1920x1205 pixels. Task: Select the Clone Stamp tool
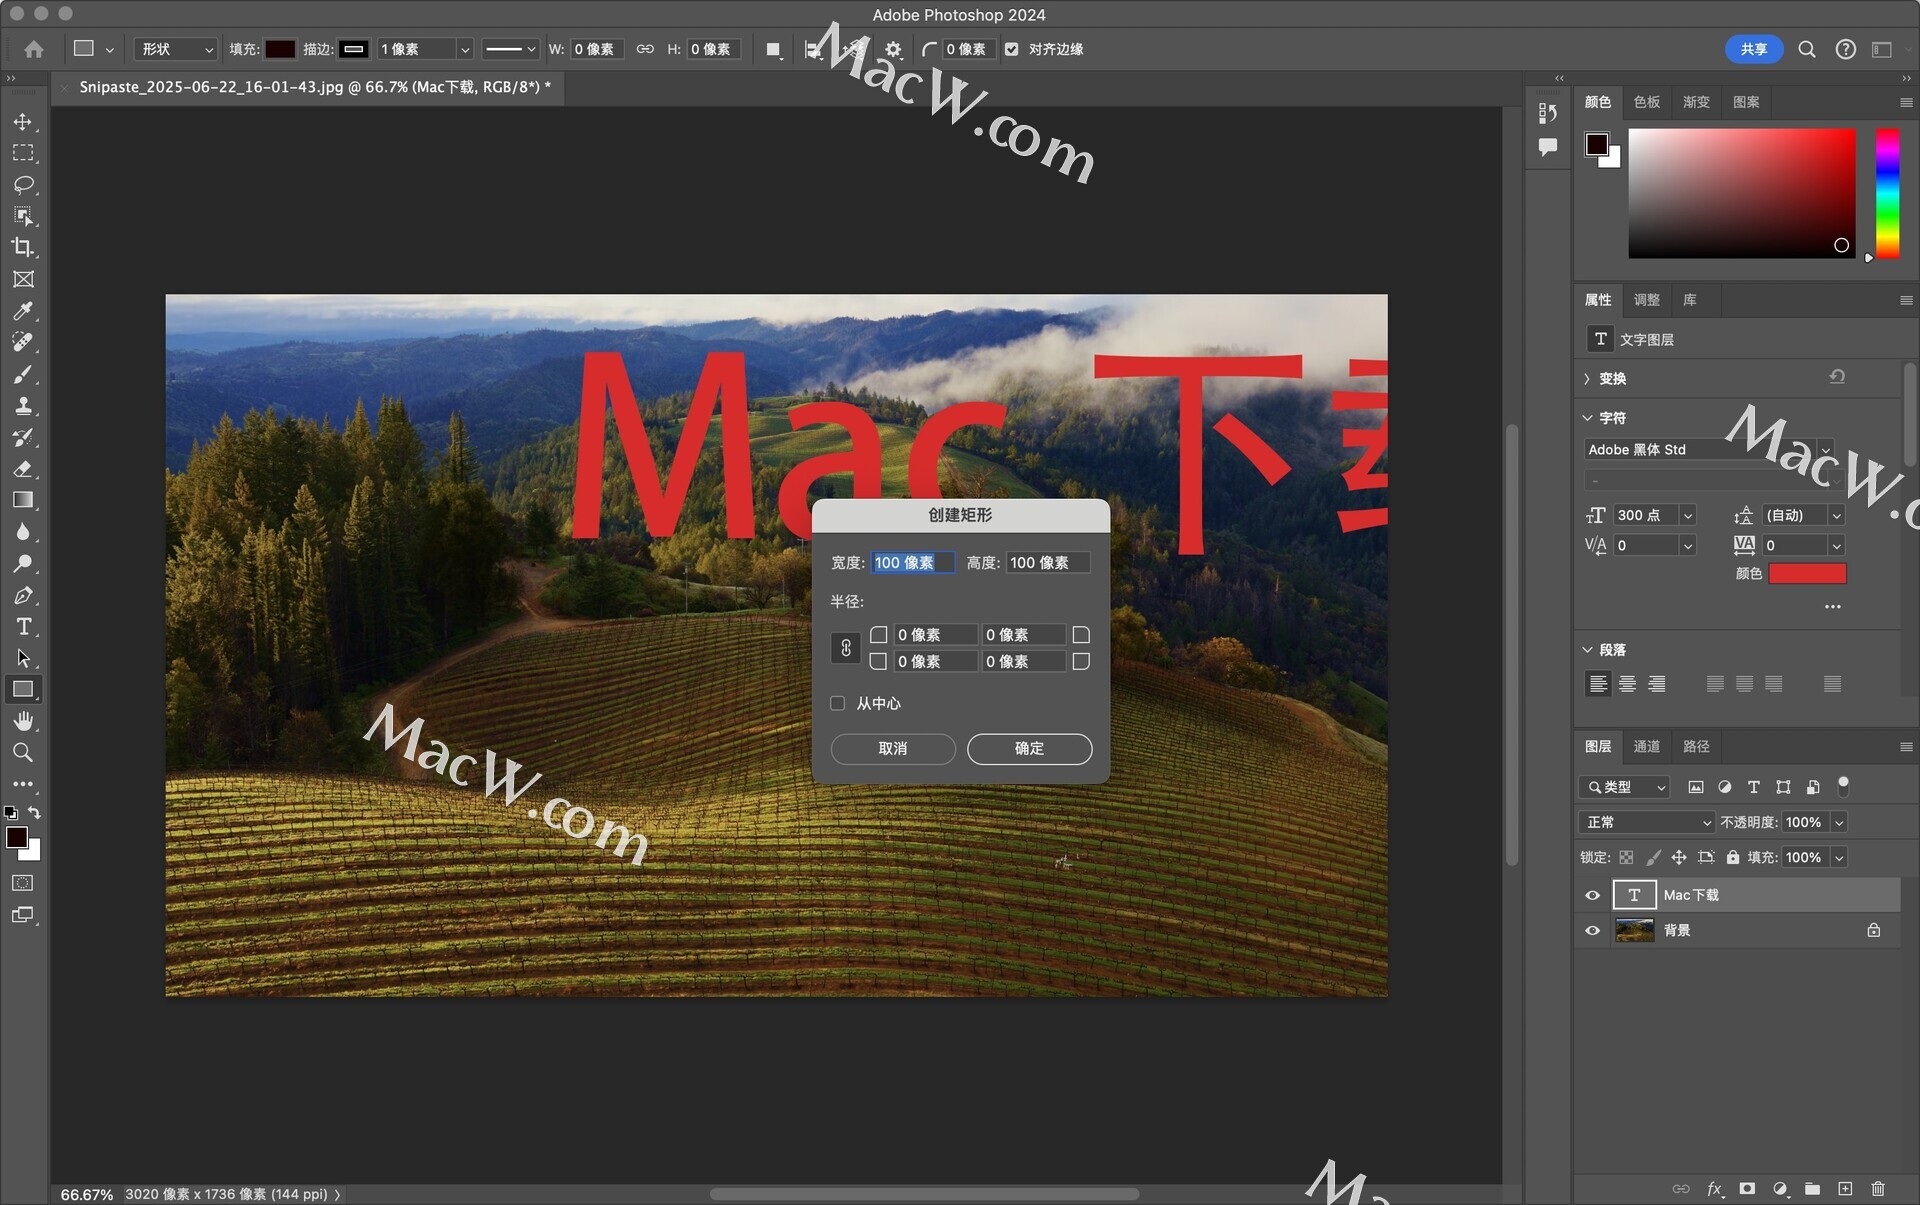pyautogui.click(x=23, y=405)
